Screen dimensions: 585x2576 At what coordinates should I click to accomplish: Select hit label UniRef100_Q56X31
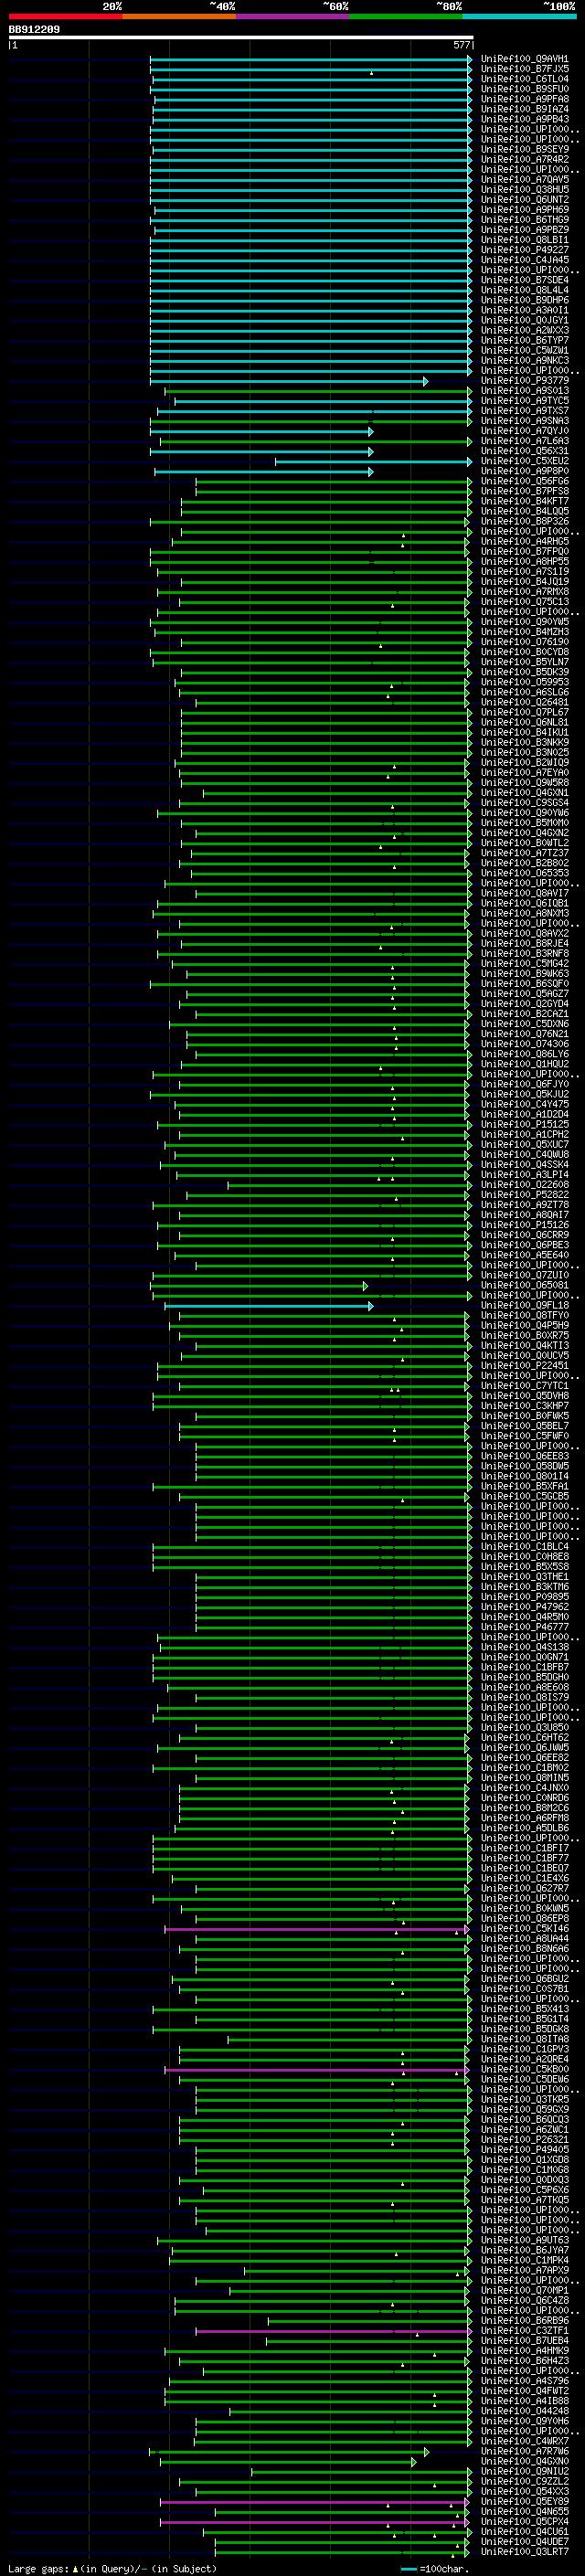tap(525, 451)
